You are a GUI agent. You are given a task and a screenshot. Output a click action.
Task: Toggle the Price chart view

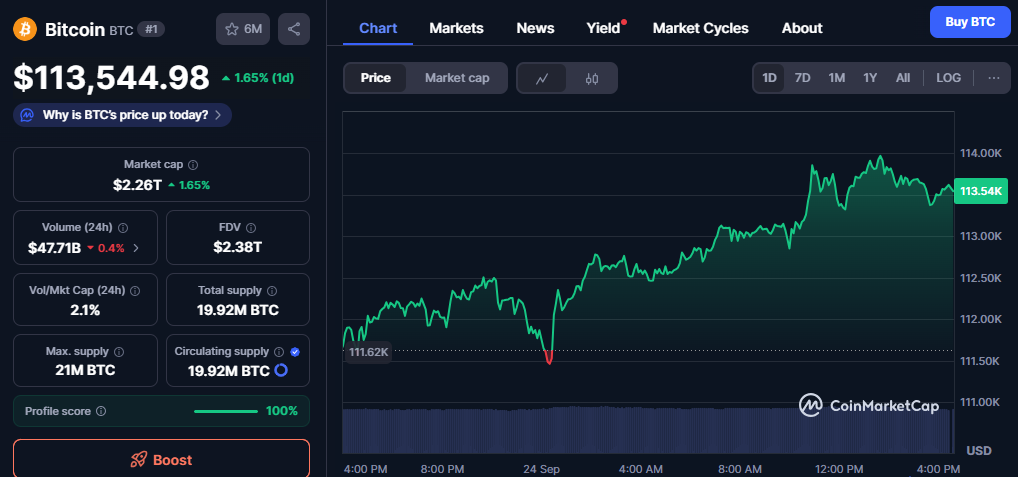click(376, 79)
